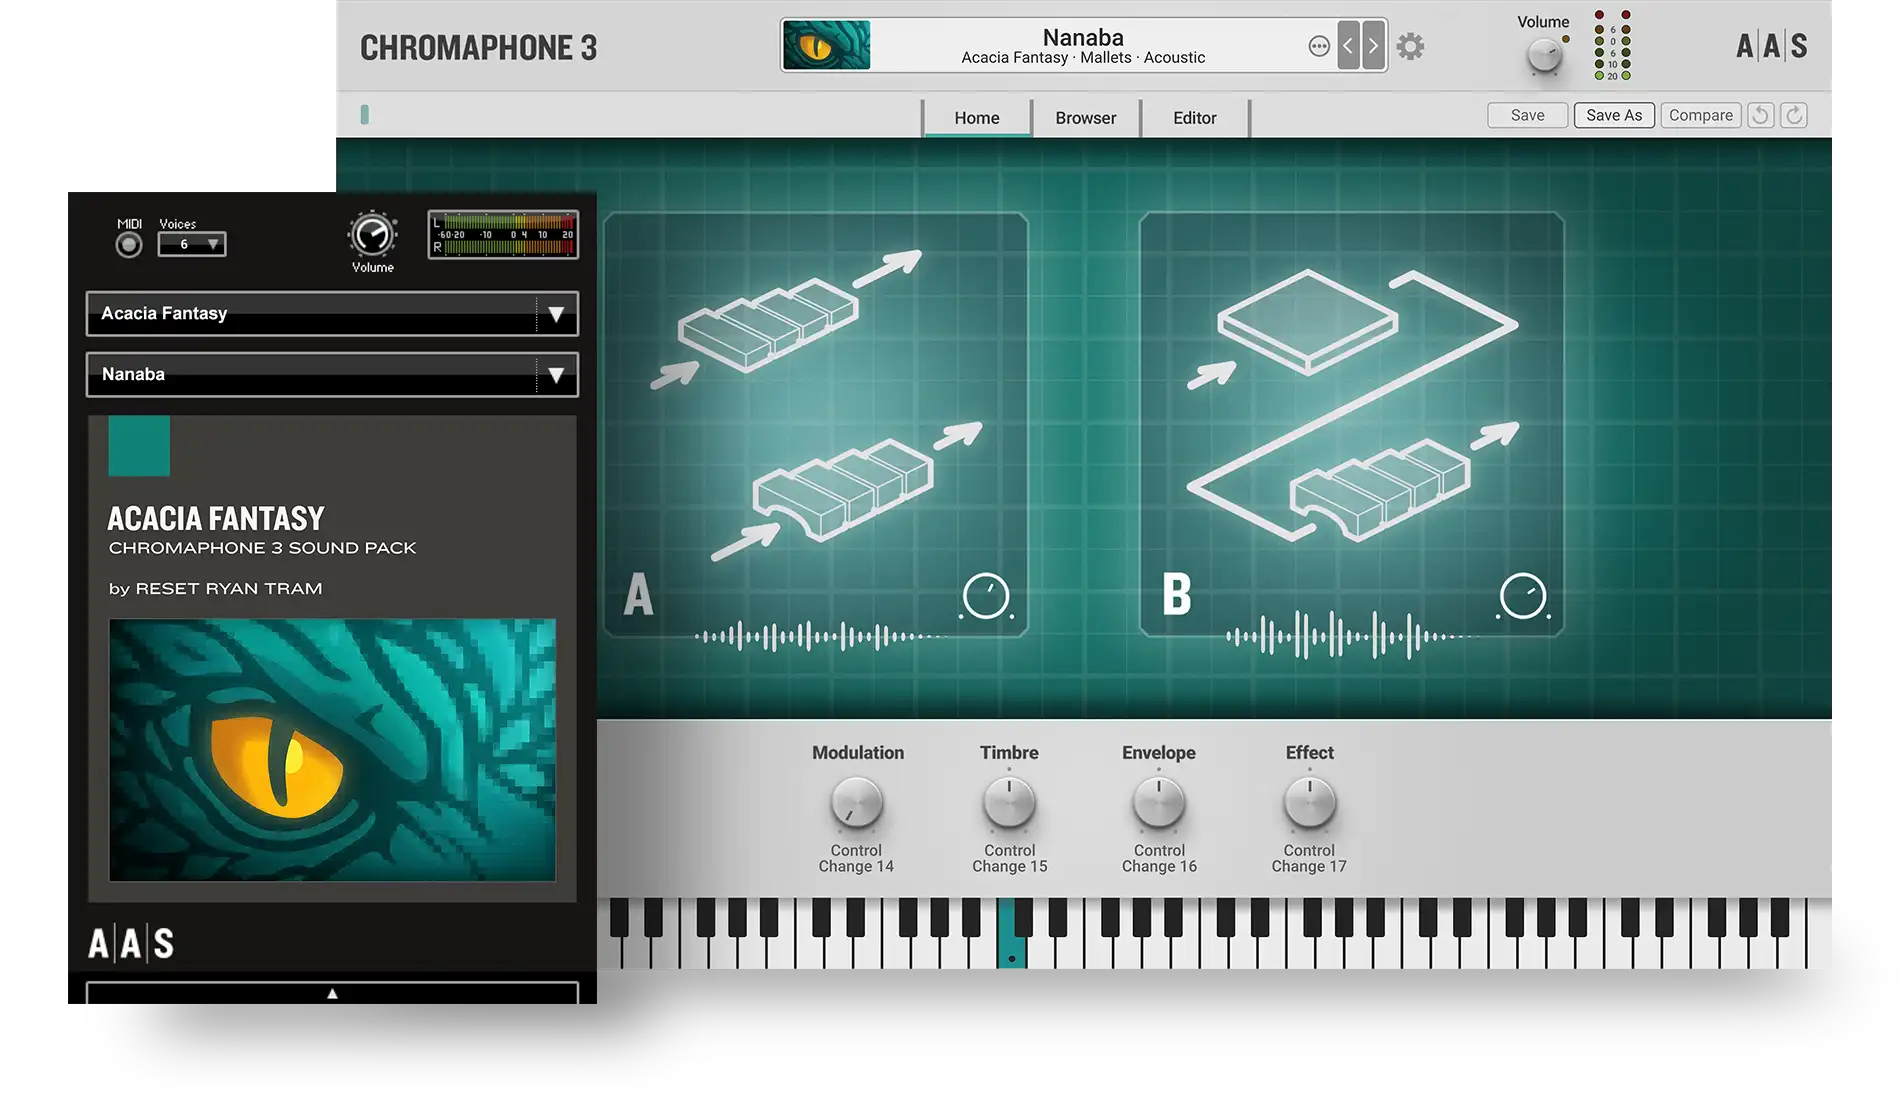Adjust the Volume knob in player panel
1900x1100 pixels.
[373, 236]
